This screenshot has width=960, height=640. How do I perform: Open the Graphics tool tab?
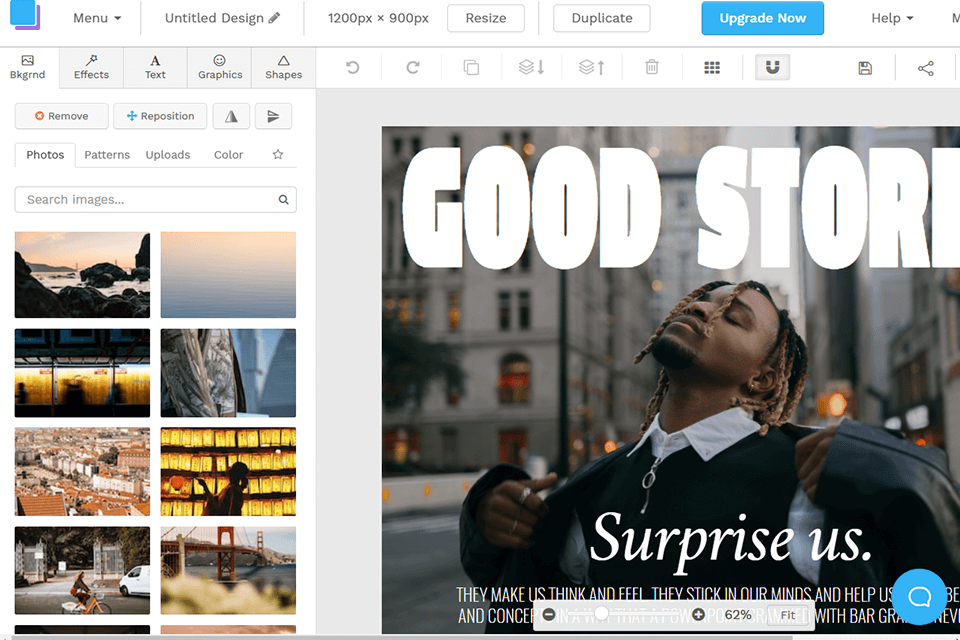tap(220, 67)
